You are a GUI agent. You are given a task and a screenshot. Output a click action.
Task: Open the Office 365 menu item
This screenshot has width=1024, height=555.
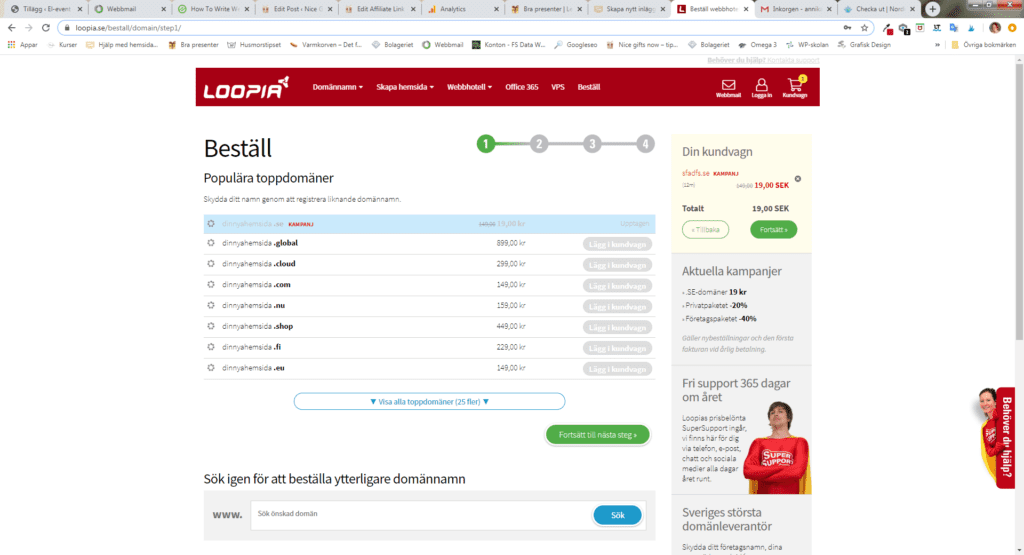pyautogui.click(x=521, y=87)
